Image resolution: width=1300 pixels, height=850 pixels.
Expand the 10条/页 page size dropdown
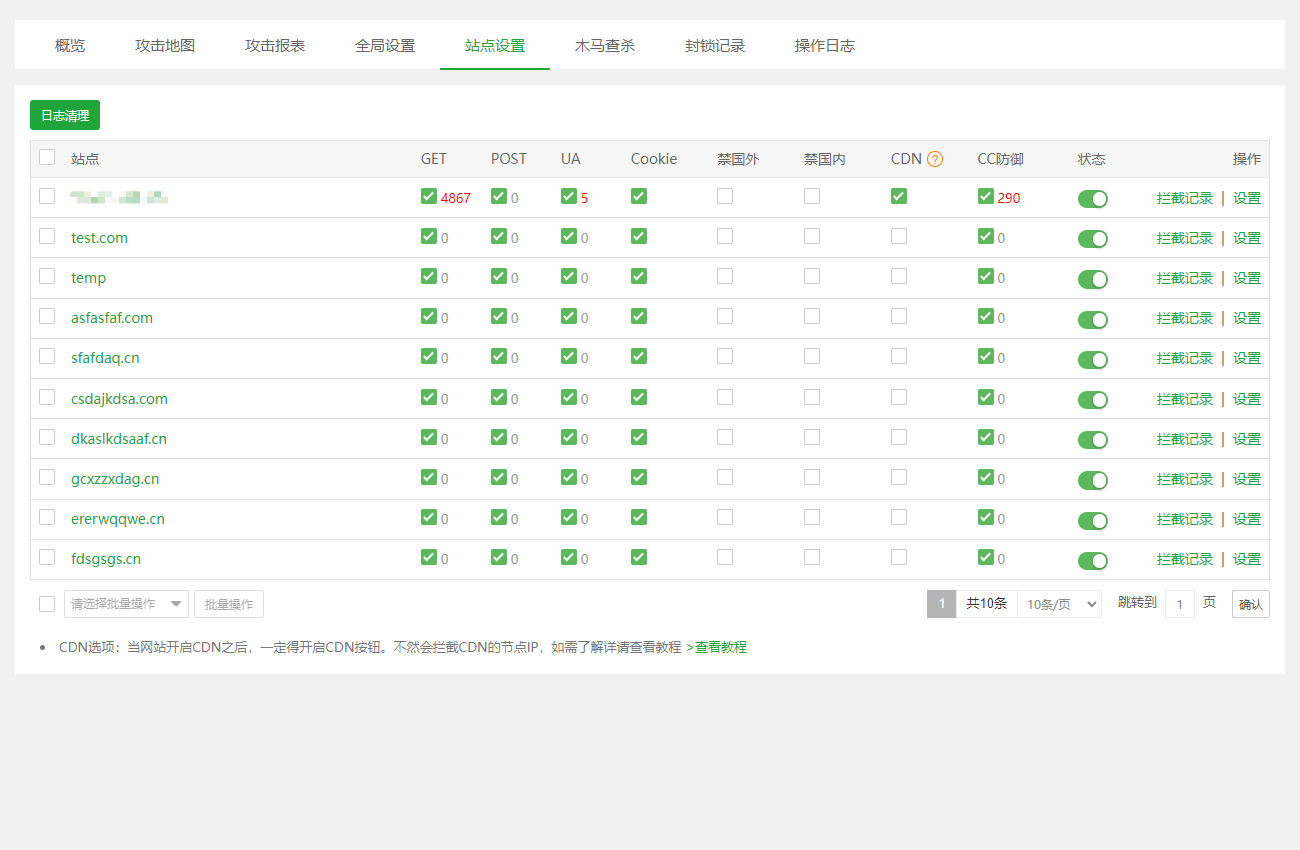point(1059,604)
